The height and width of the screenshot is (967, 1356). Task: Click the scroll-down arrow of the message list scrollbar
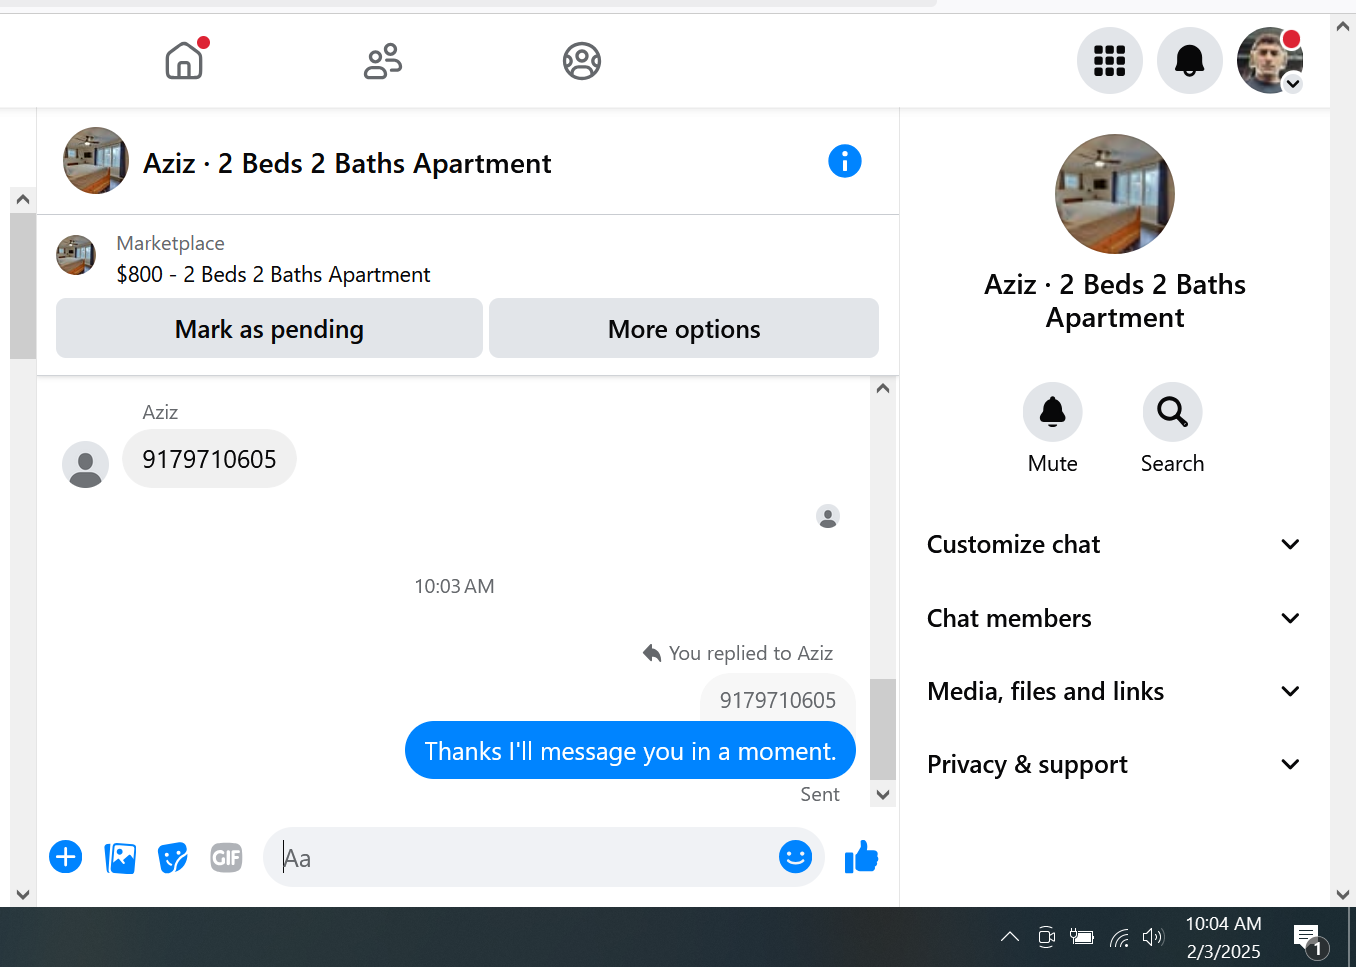[883, 795]
